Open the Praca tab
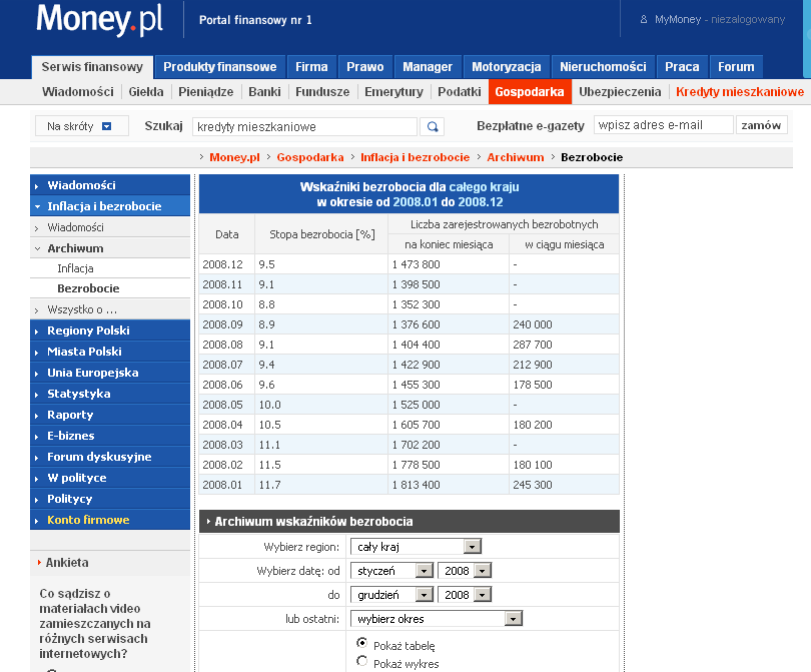 pyautogui.click(x=682, y=67)
